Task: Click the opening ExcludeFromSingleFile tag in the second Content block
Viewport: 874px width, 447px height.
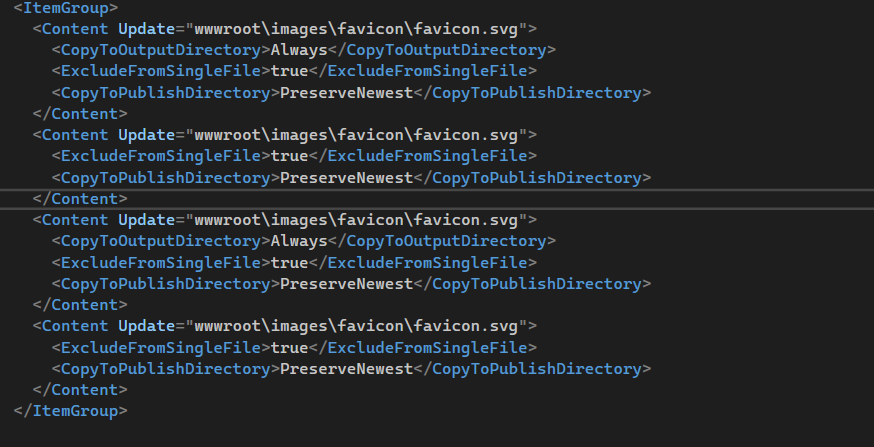Action: point(161,156)
